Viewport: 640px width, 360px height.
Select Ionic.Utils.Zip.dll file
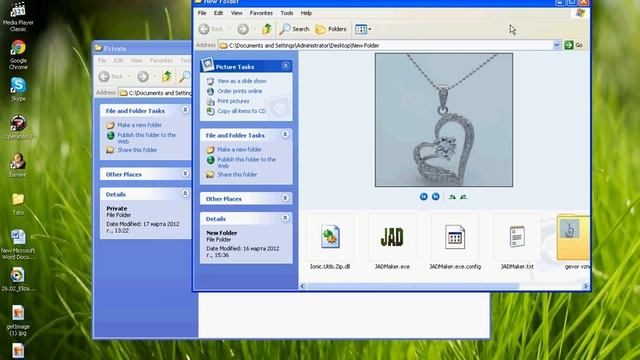click(x=330, y=243)
